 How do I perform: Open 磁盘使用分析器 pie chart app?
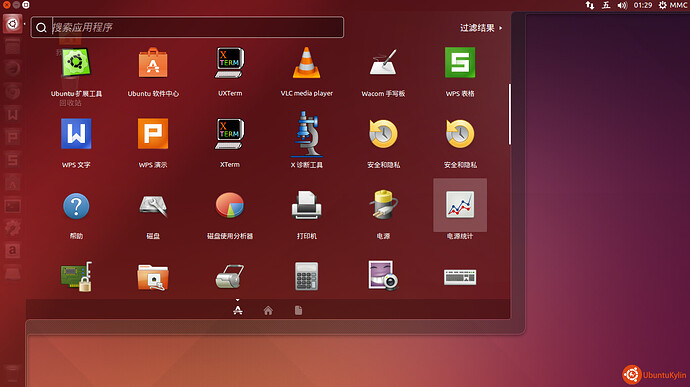coord(230,205)
